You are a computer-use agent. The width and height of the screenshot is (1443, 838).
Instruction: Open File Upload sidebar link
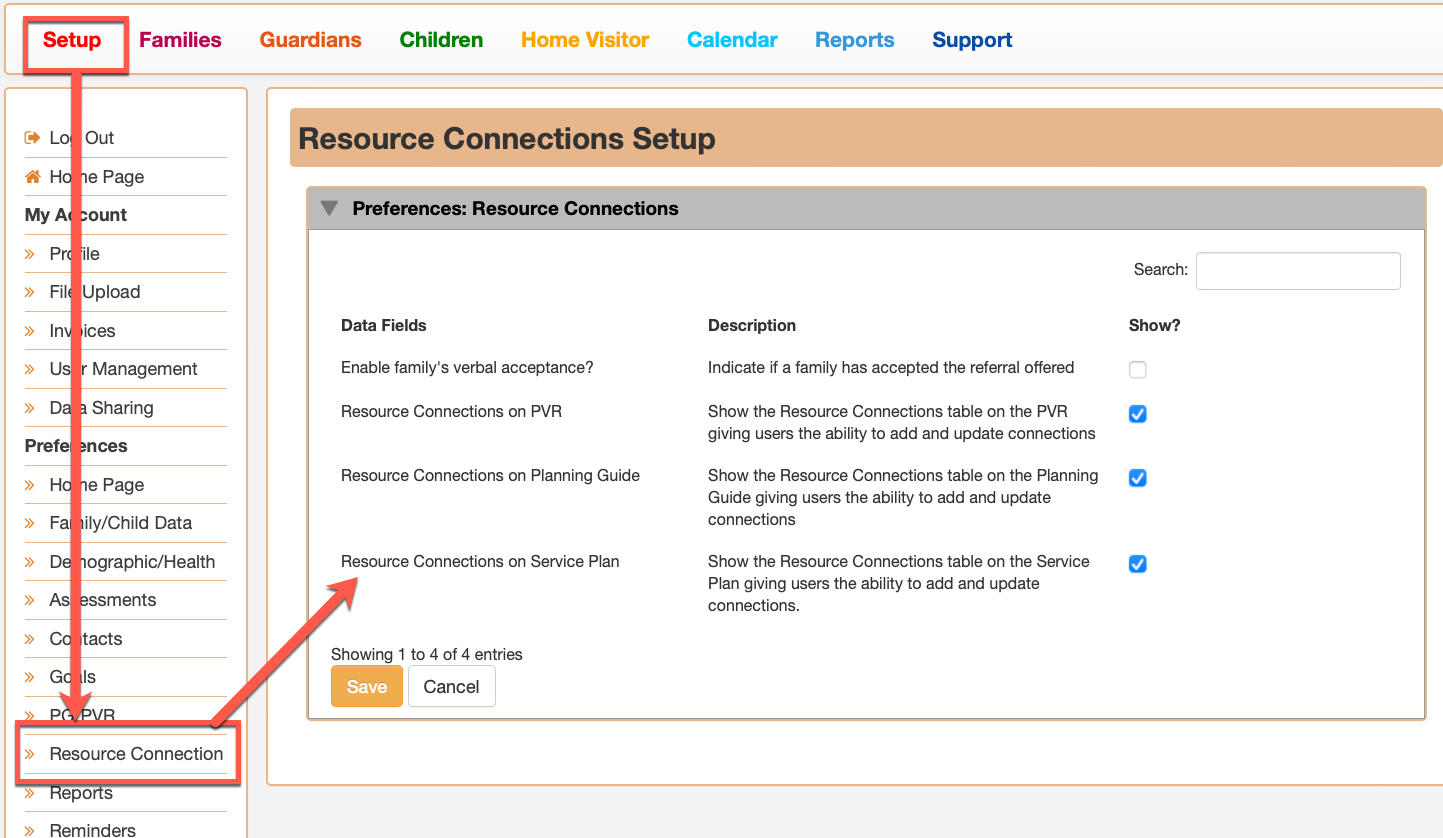95,292
